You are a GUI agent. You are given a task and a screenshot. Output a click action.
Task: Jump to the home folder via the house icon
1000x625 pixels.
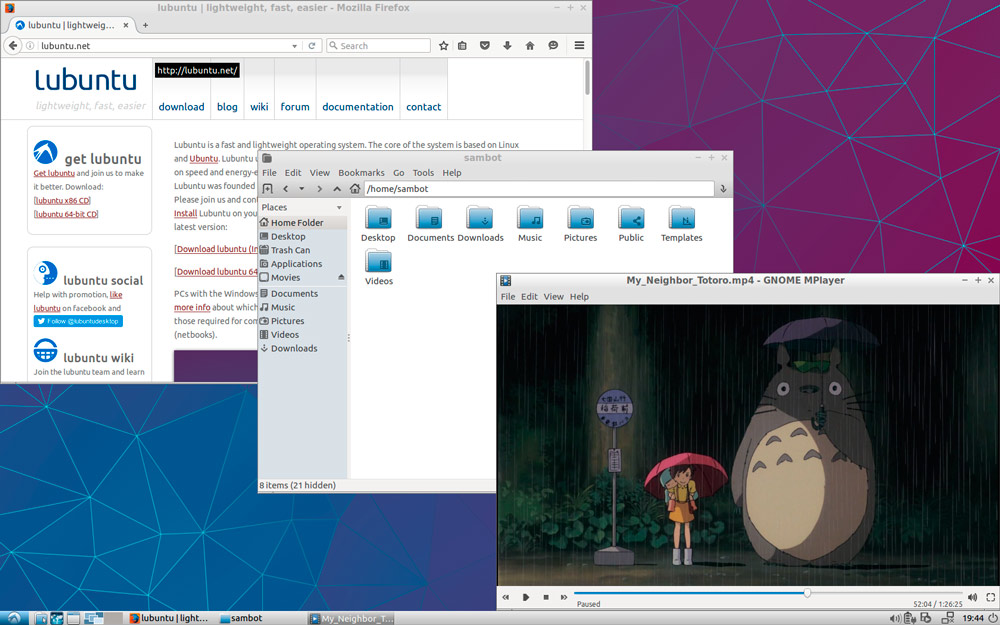tap(355, 189)
